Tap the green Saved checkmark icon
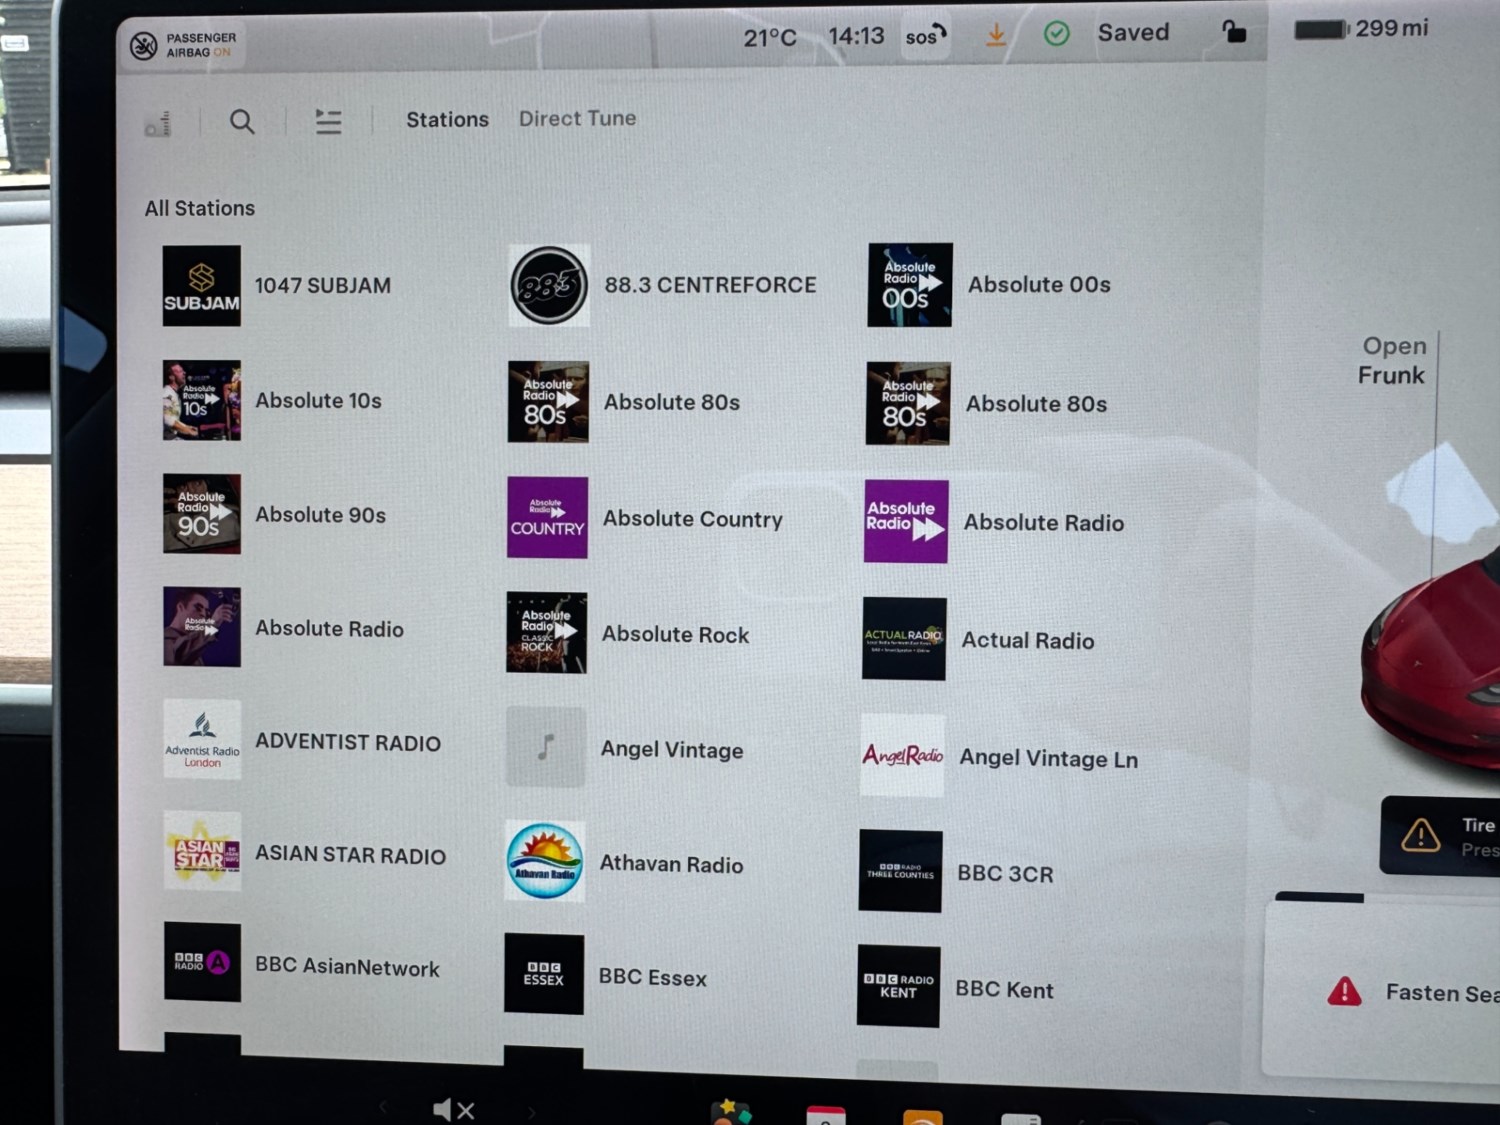 1056,34
